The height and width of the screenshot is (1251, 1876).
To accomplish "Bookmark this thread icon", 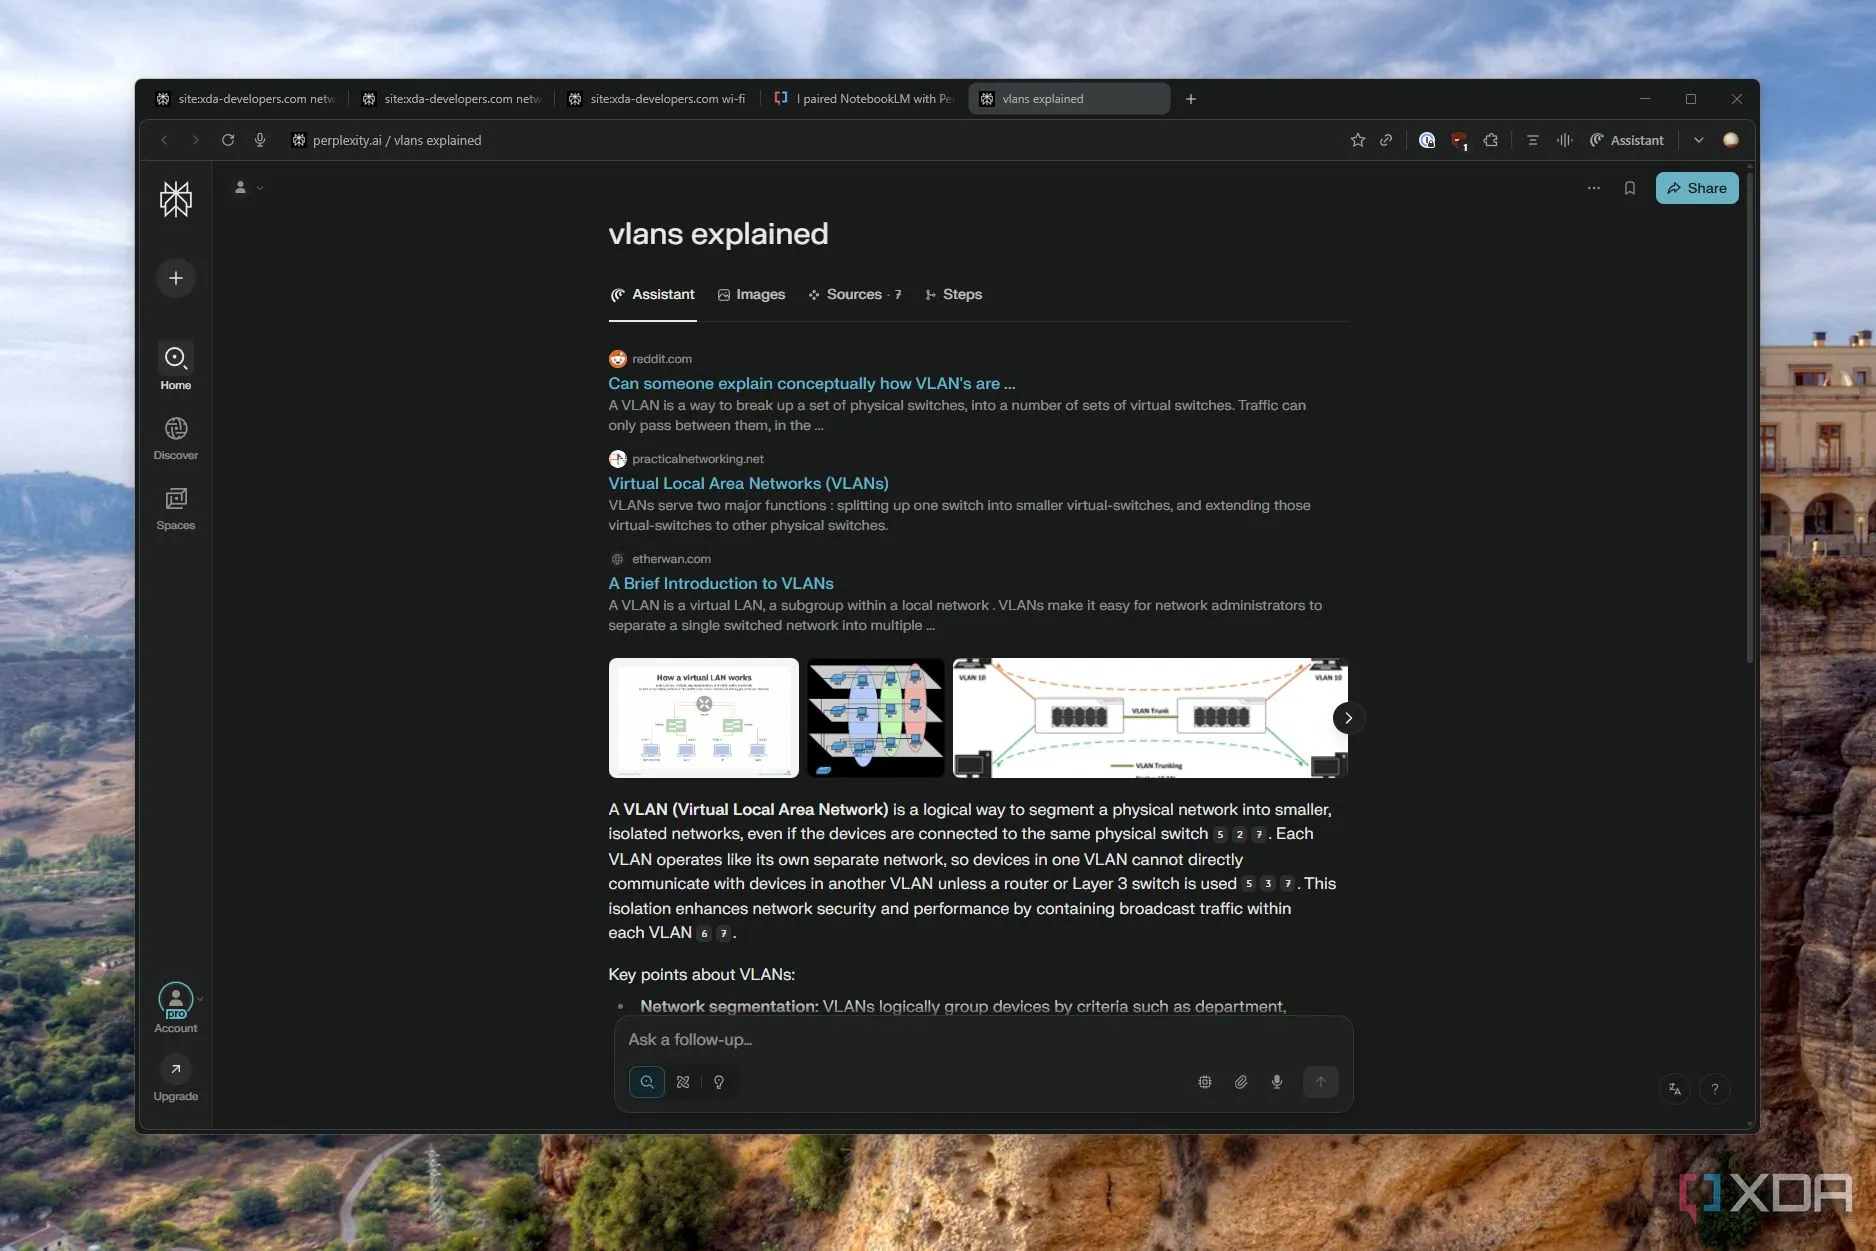I will coord(1630,188).
